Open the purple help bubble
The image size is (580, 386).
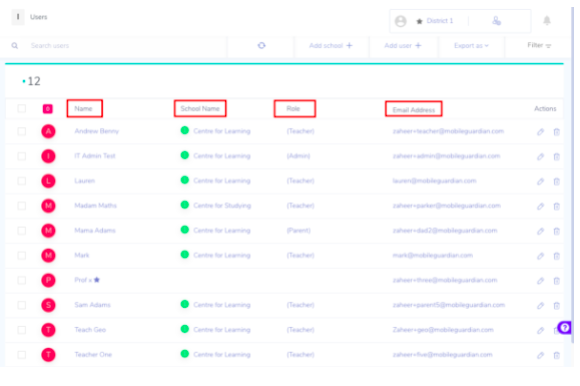click(565, 328)
